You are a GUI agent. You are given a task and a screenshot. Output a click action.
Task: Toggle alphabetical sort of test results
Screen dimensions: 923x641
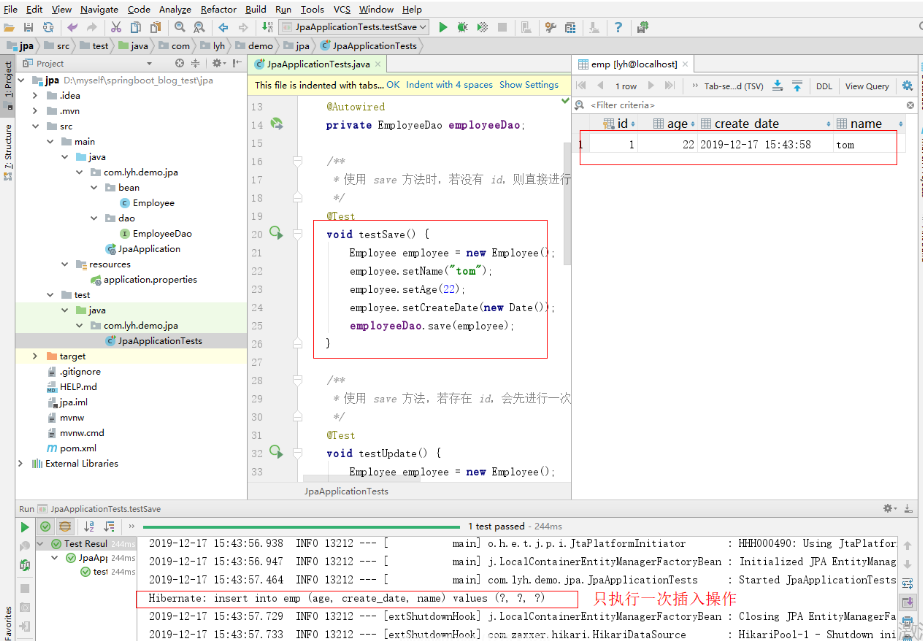tap(90, 526)
